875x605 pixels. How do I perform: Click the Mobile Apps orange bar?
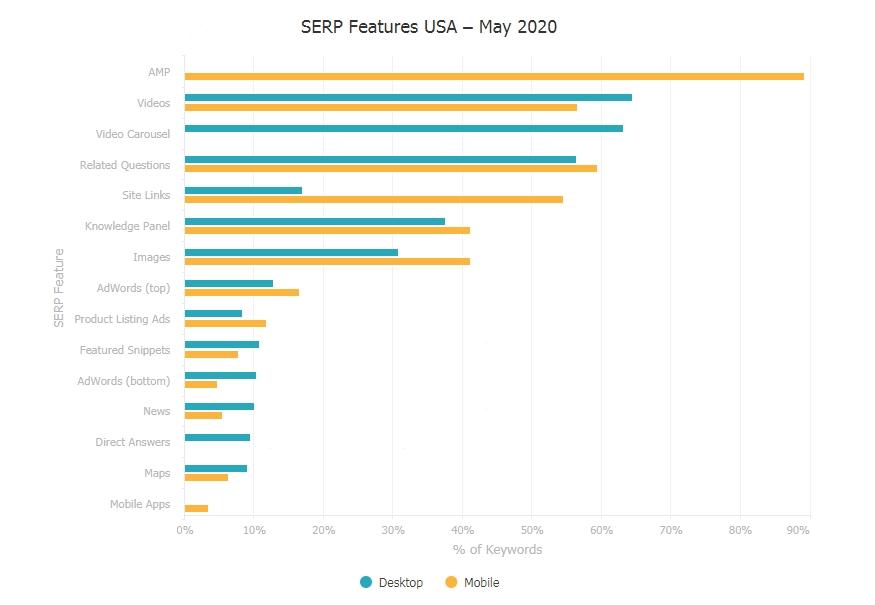coord(196,509)
